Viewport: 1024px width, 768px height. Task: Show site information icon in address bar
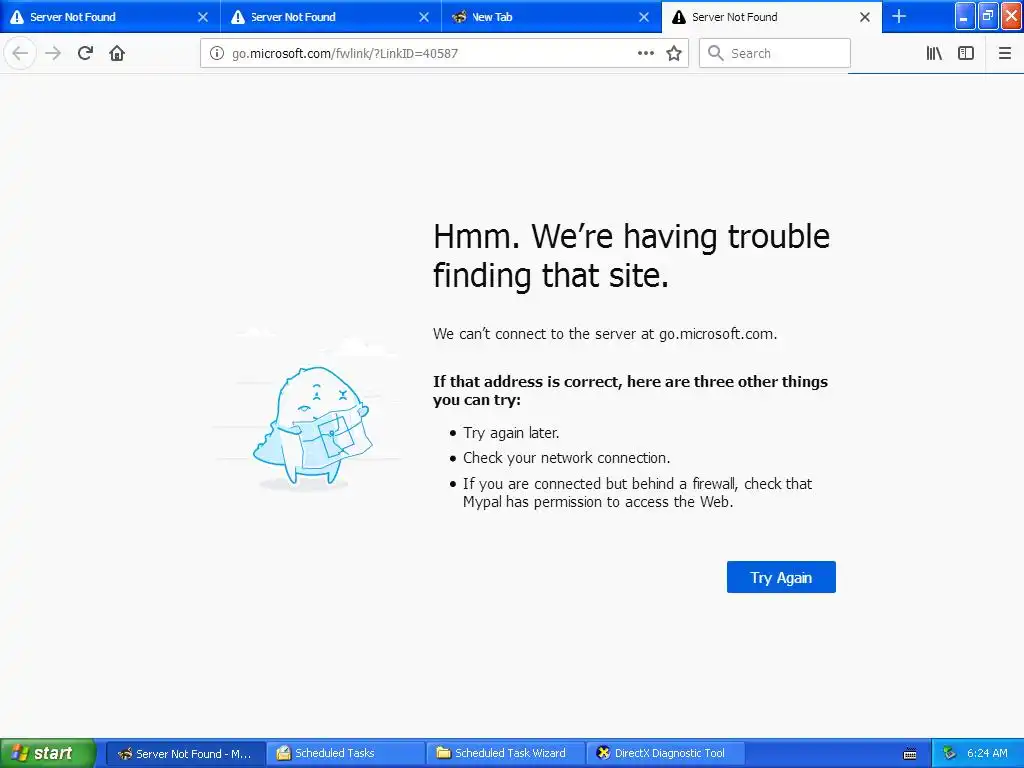[x=217, y=54]
